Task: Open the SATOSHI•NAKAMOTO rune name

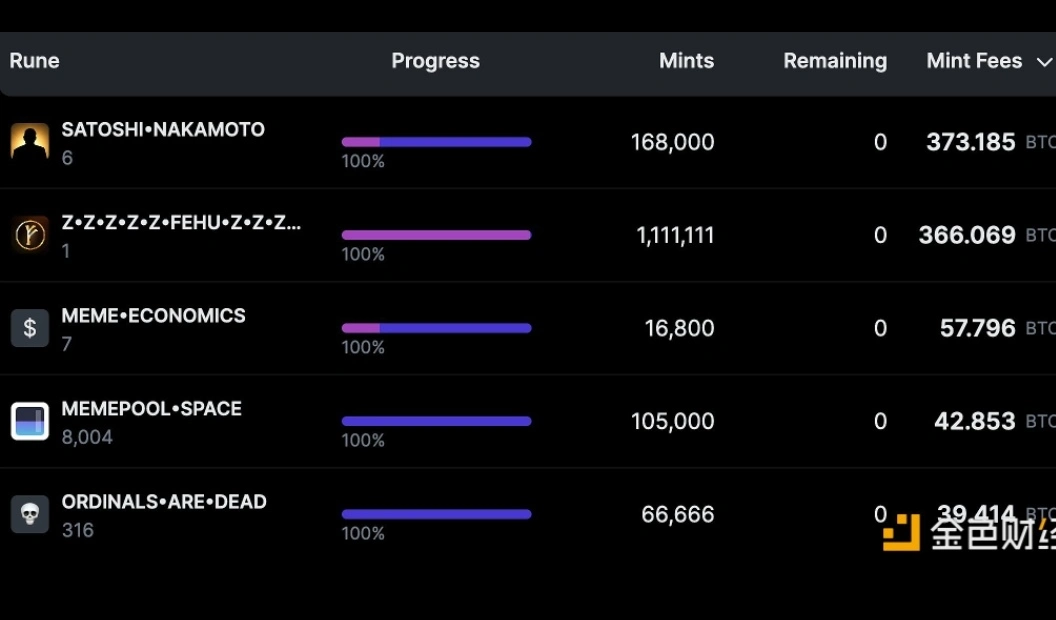Action: 163,129
